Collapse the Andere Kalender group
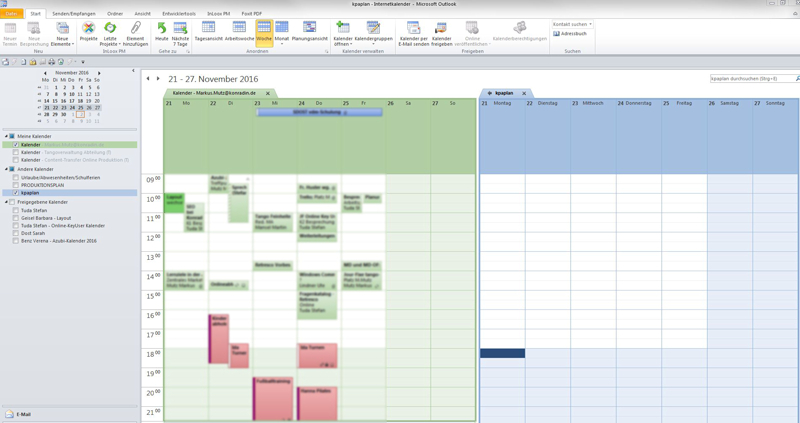Viewport: 800px width, 423px height. pyautogui.click(x=6, y=169)
